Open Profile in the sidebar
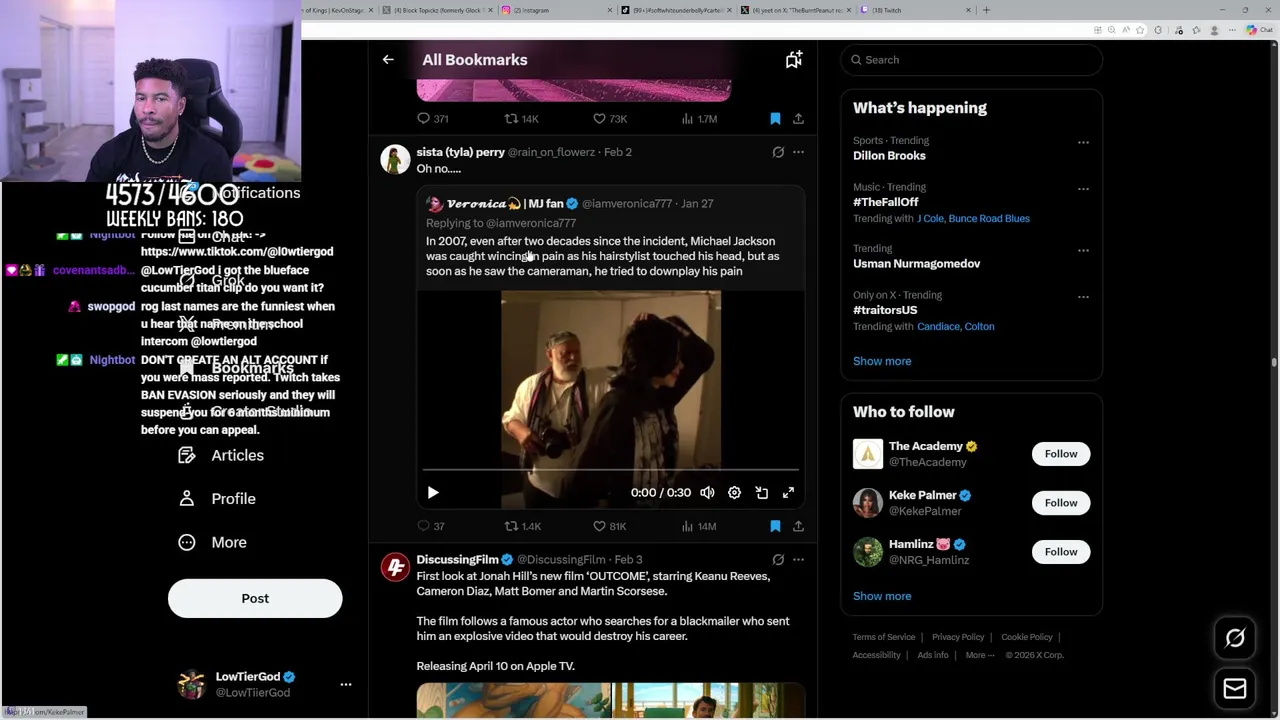 [217, 499]
